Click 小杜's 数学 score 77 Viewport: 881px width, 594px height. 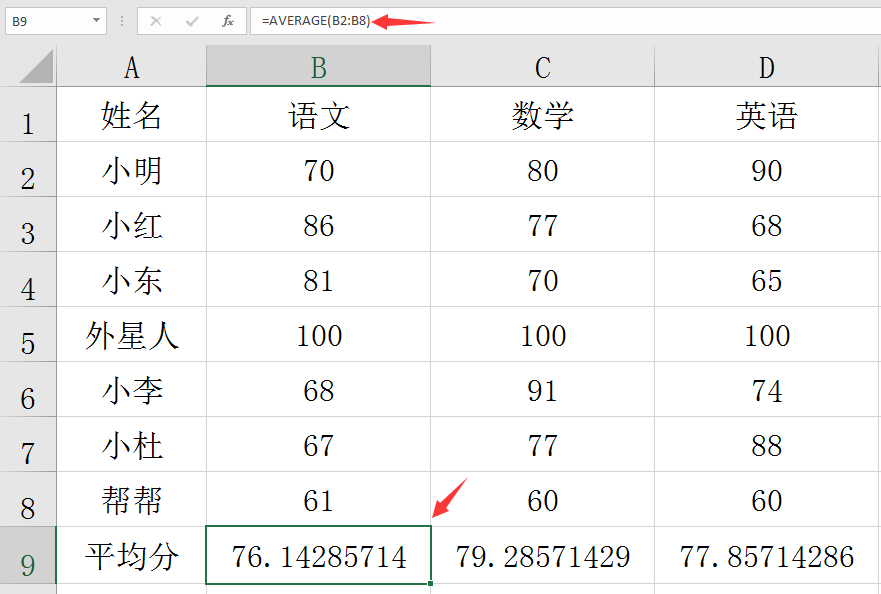pos(543,445)
